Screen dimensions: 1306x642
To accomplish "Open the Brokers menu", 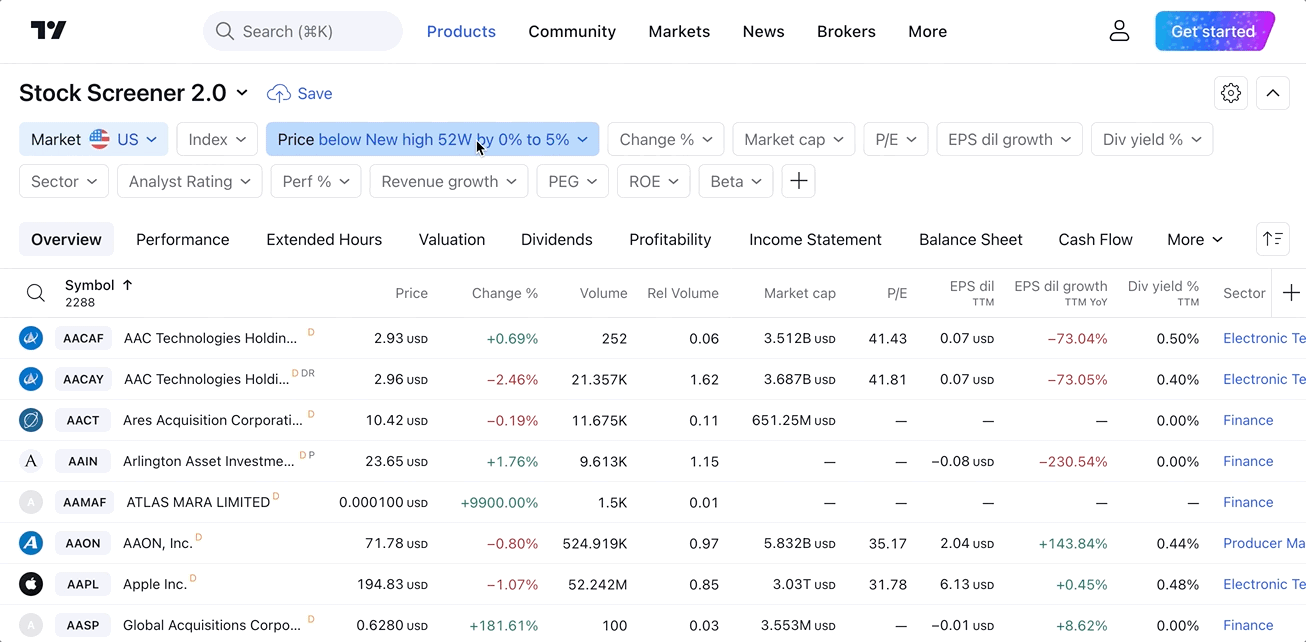I will tap(846, 31).
